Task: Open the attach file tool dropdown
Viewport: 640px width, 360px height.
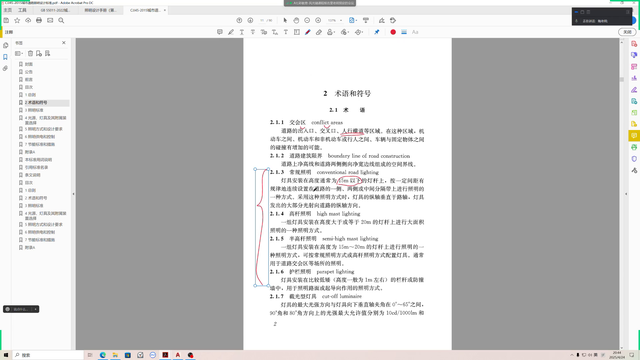Action: point(345,32)
